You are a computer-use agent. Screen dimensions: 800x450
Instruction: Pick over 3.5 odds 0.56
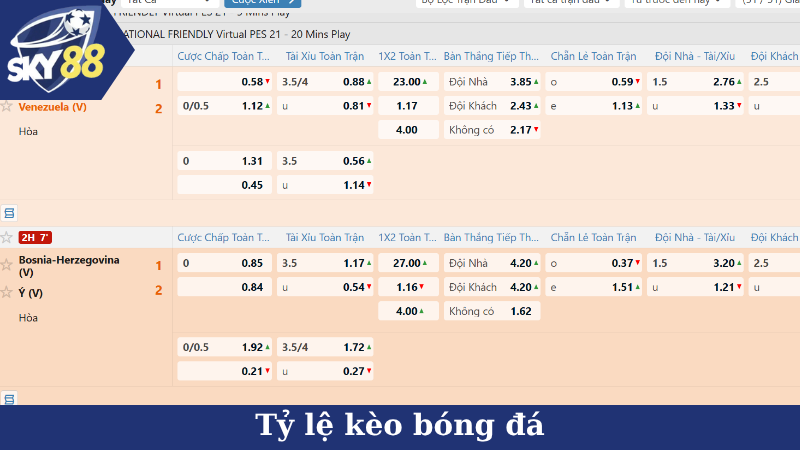pyautogui.click(x=325, y=161)
